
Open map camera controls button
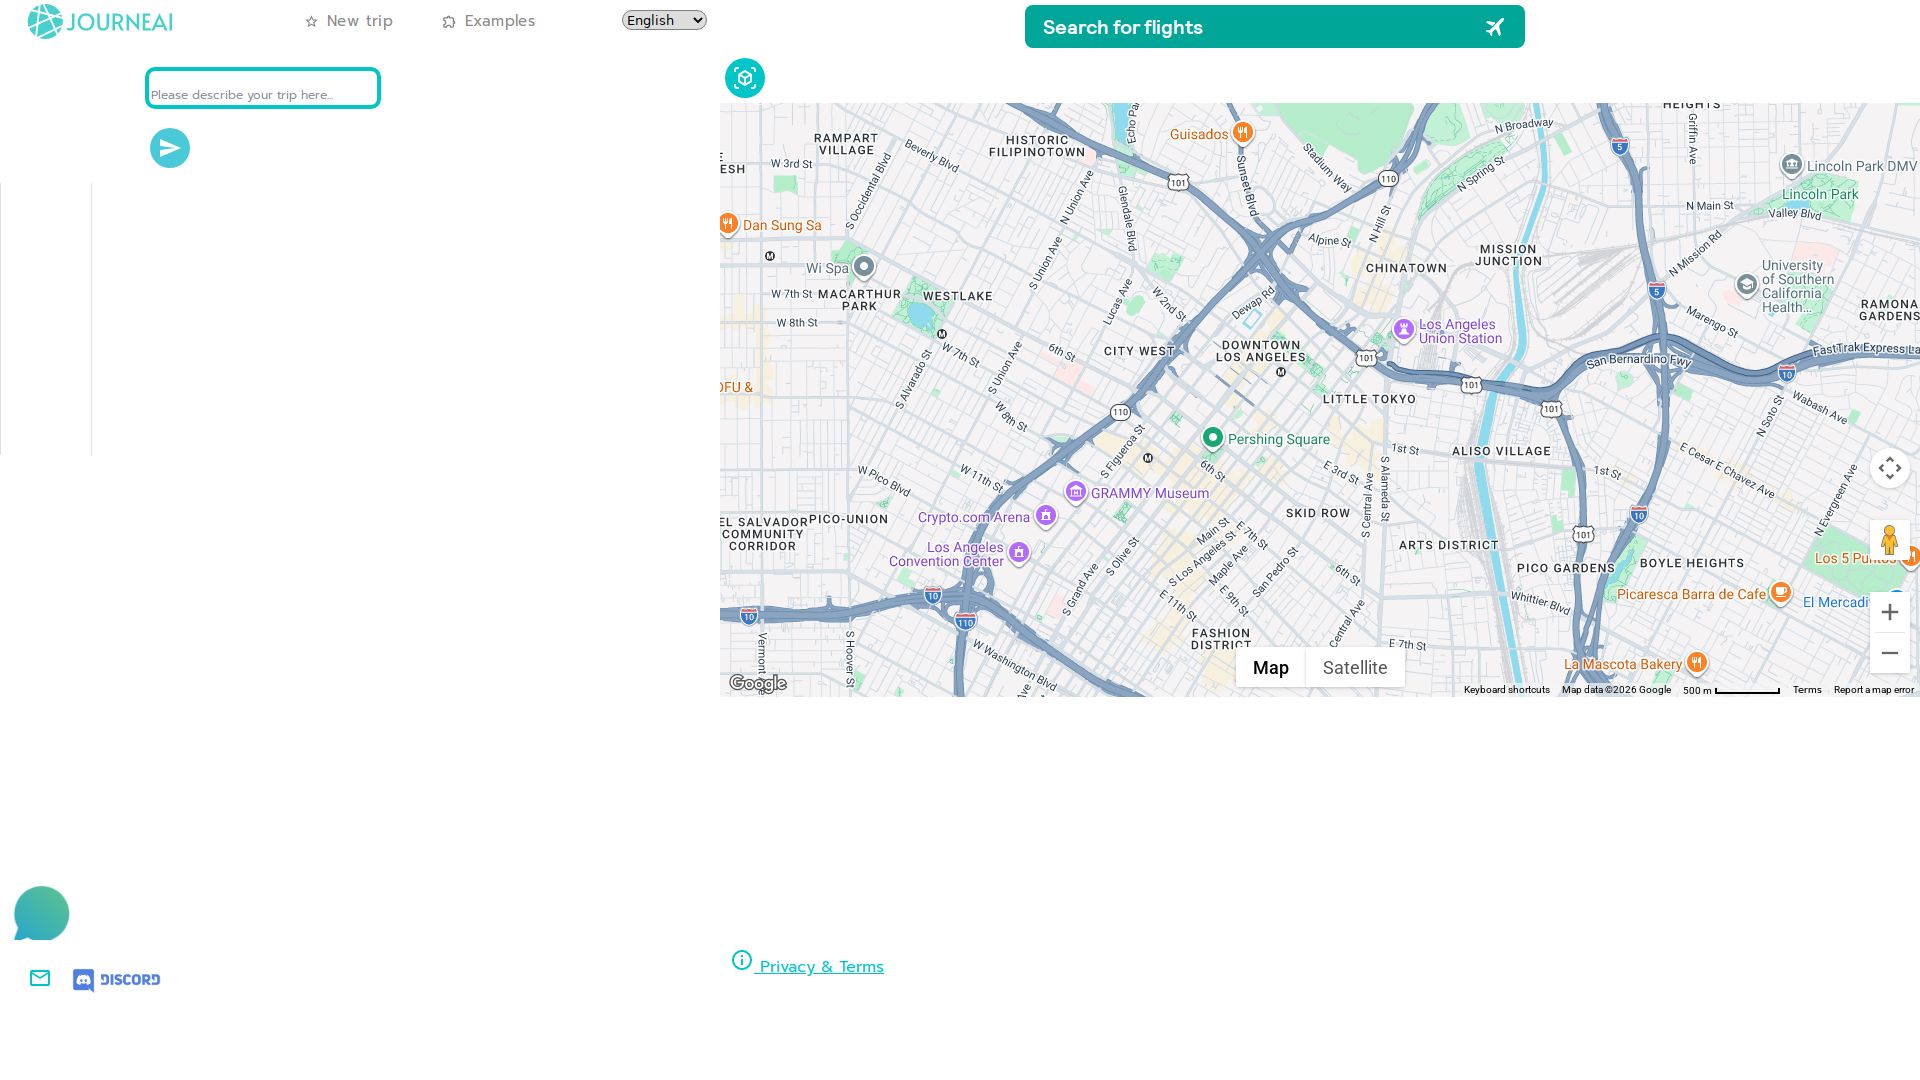point(1889,468)
